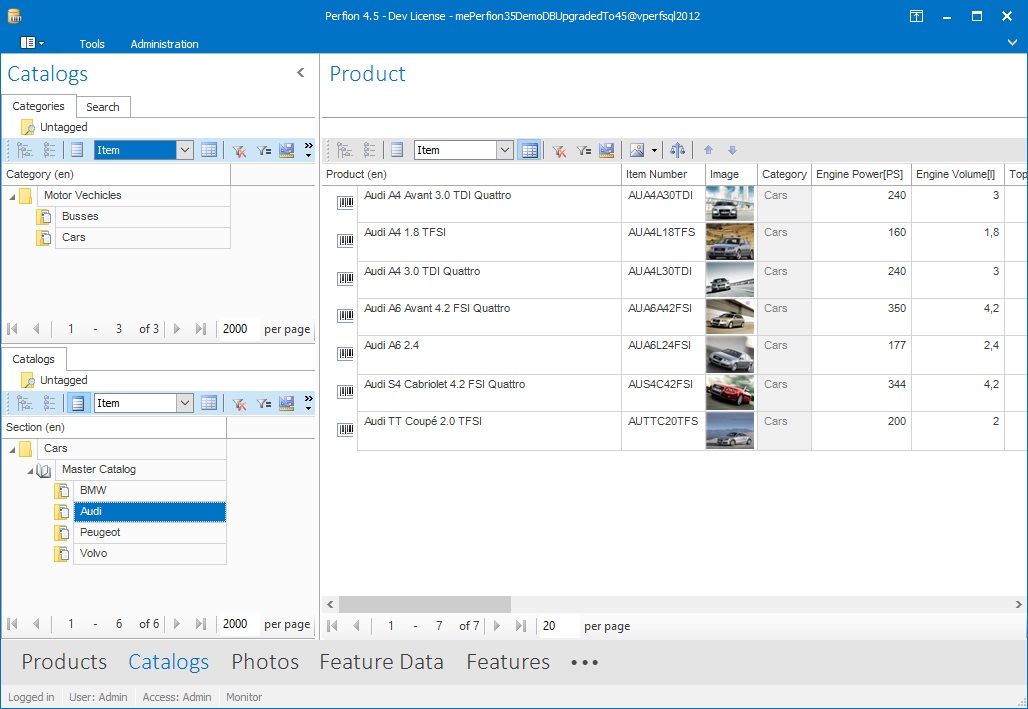The image size is (1028, 709).
Task: Click the Untagged folder icon under Categories tab
Action: pos(28,127)
